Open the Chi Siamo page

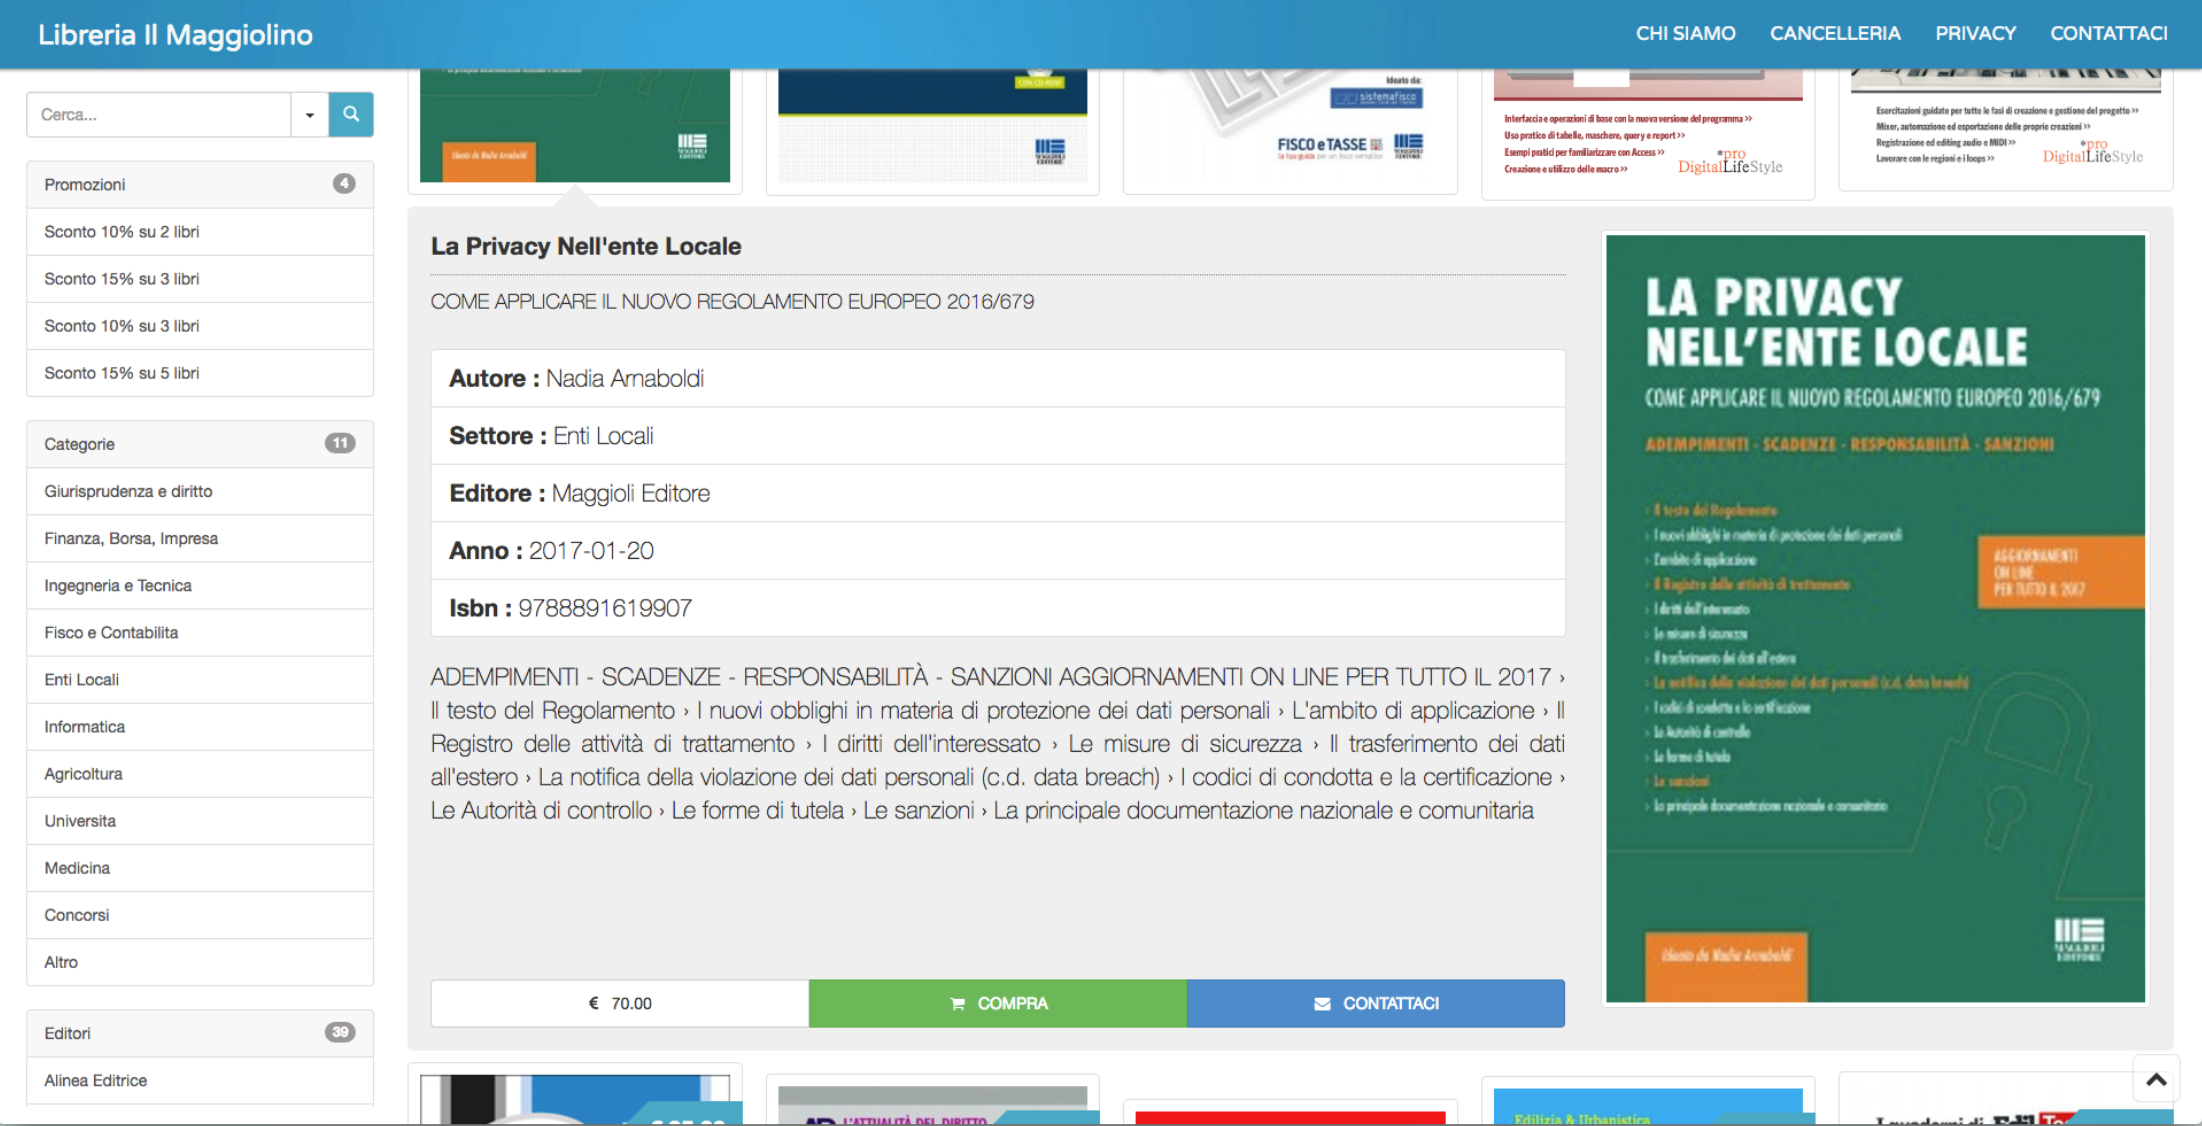pos(1685,33)
